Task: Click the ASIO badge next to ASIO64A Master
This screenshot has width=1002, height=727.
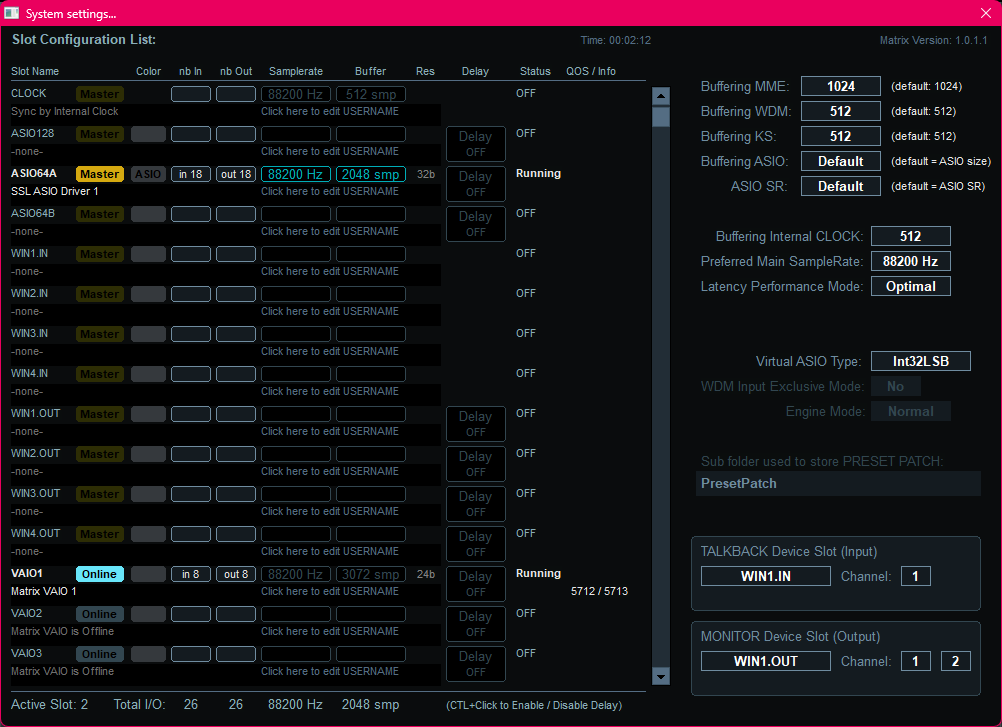Action: pos(147,173)
